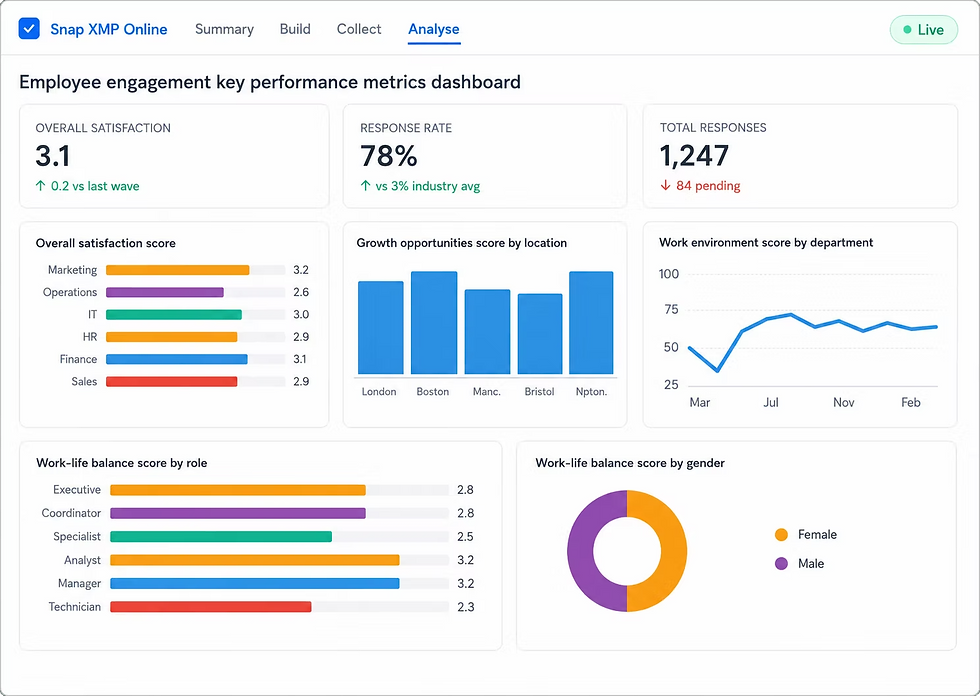The image size is (980, 696).
Task: Click the IT satisfaction bar
Action: [174, 315]
